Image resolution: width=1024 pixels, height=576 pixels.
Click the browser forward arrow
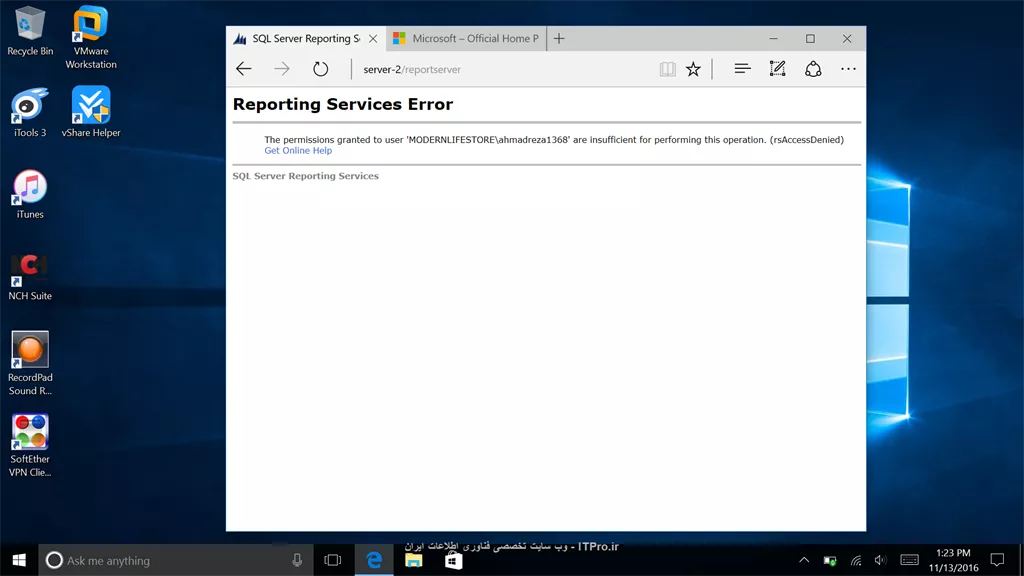coord(281,69)
